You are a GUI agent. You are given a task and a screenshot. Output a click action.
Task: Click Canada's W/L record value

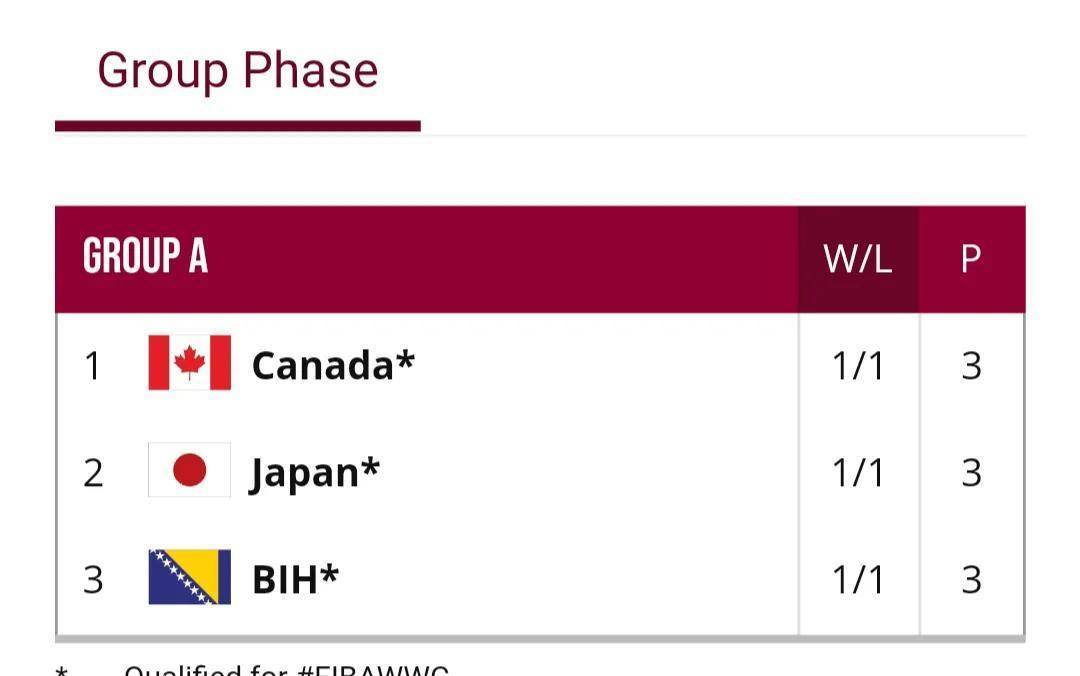point(858,367)
